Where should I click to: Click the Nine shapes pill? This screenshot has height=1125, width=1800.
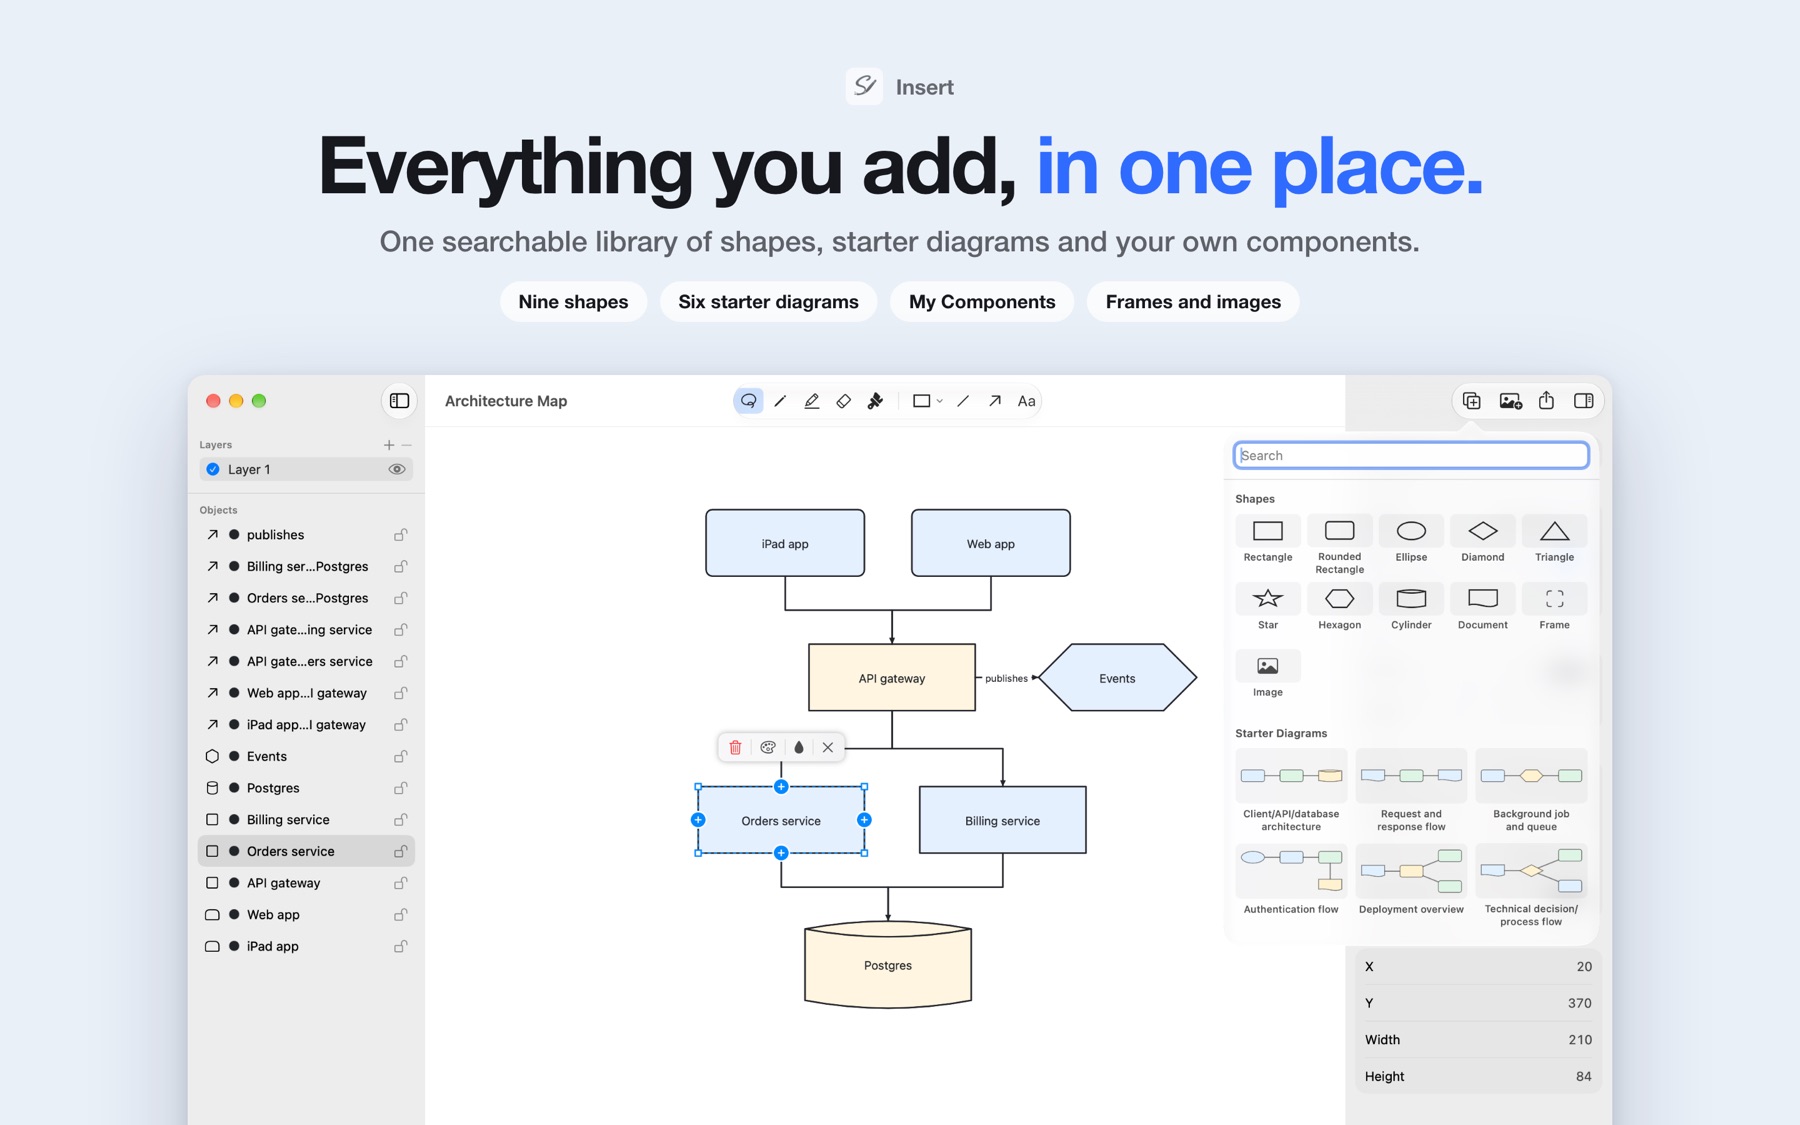click(x=573, y=302)
